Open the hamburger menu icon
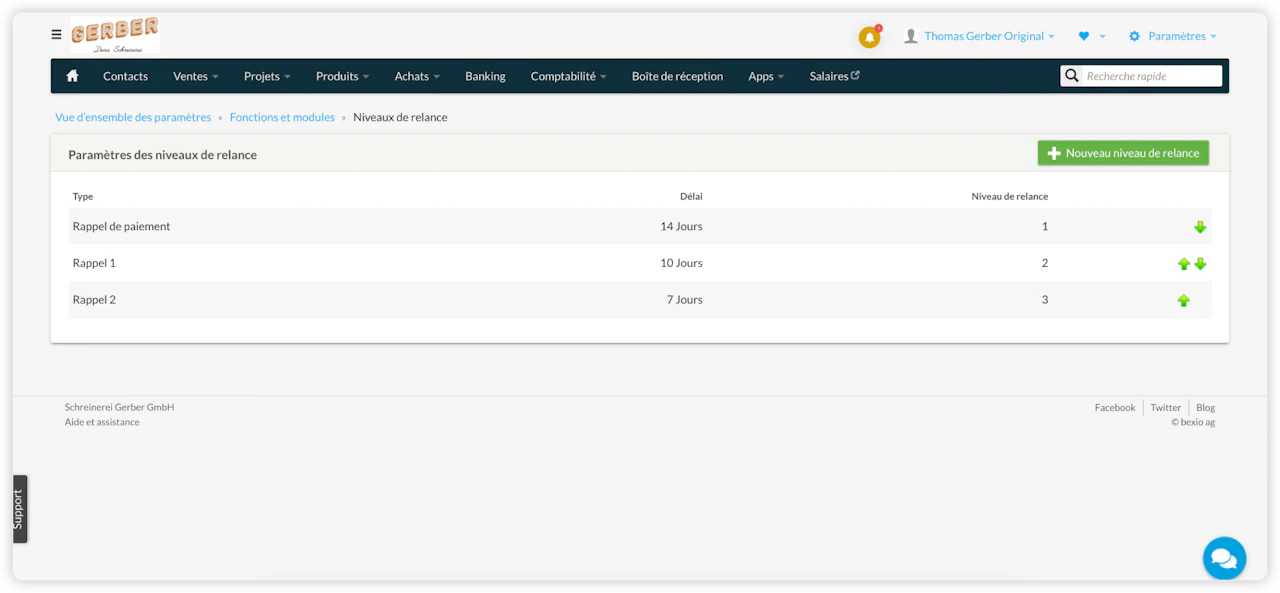The width and height of the screenshot is (1280, 593). [x=56, y=35]
